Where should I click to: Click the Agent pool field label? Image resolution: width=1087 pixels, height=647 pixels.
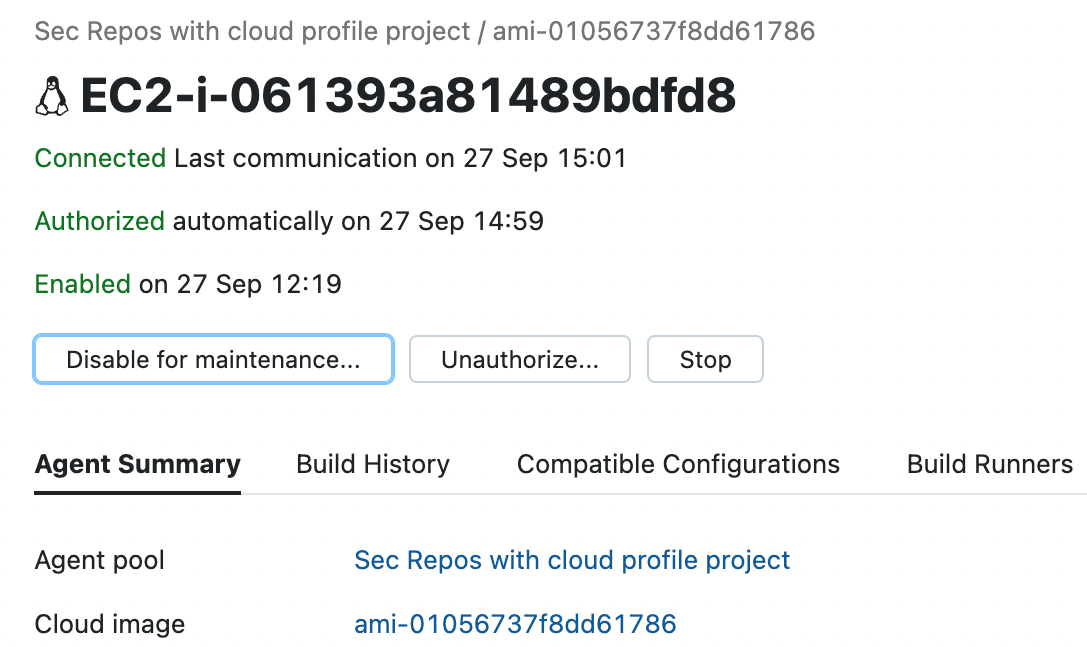[x=100, y=560]
